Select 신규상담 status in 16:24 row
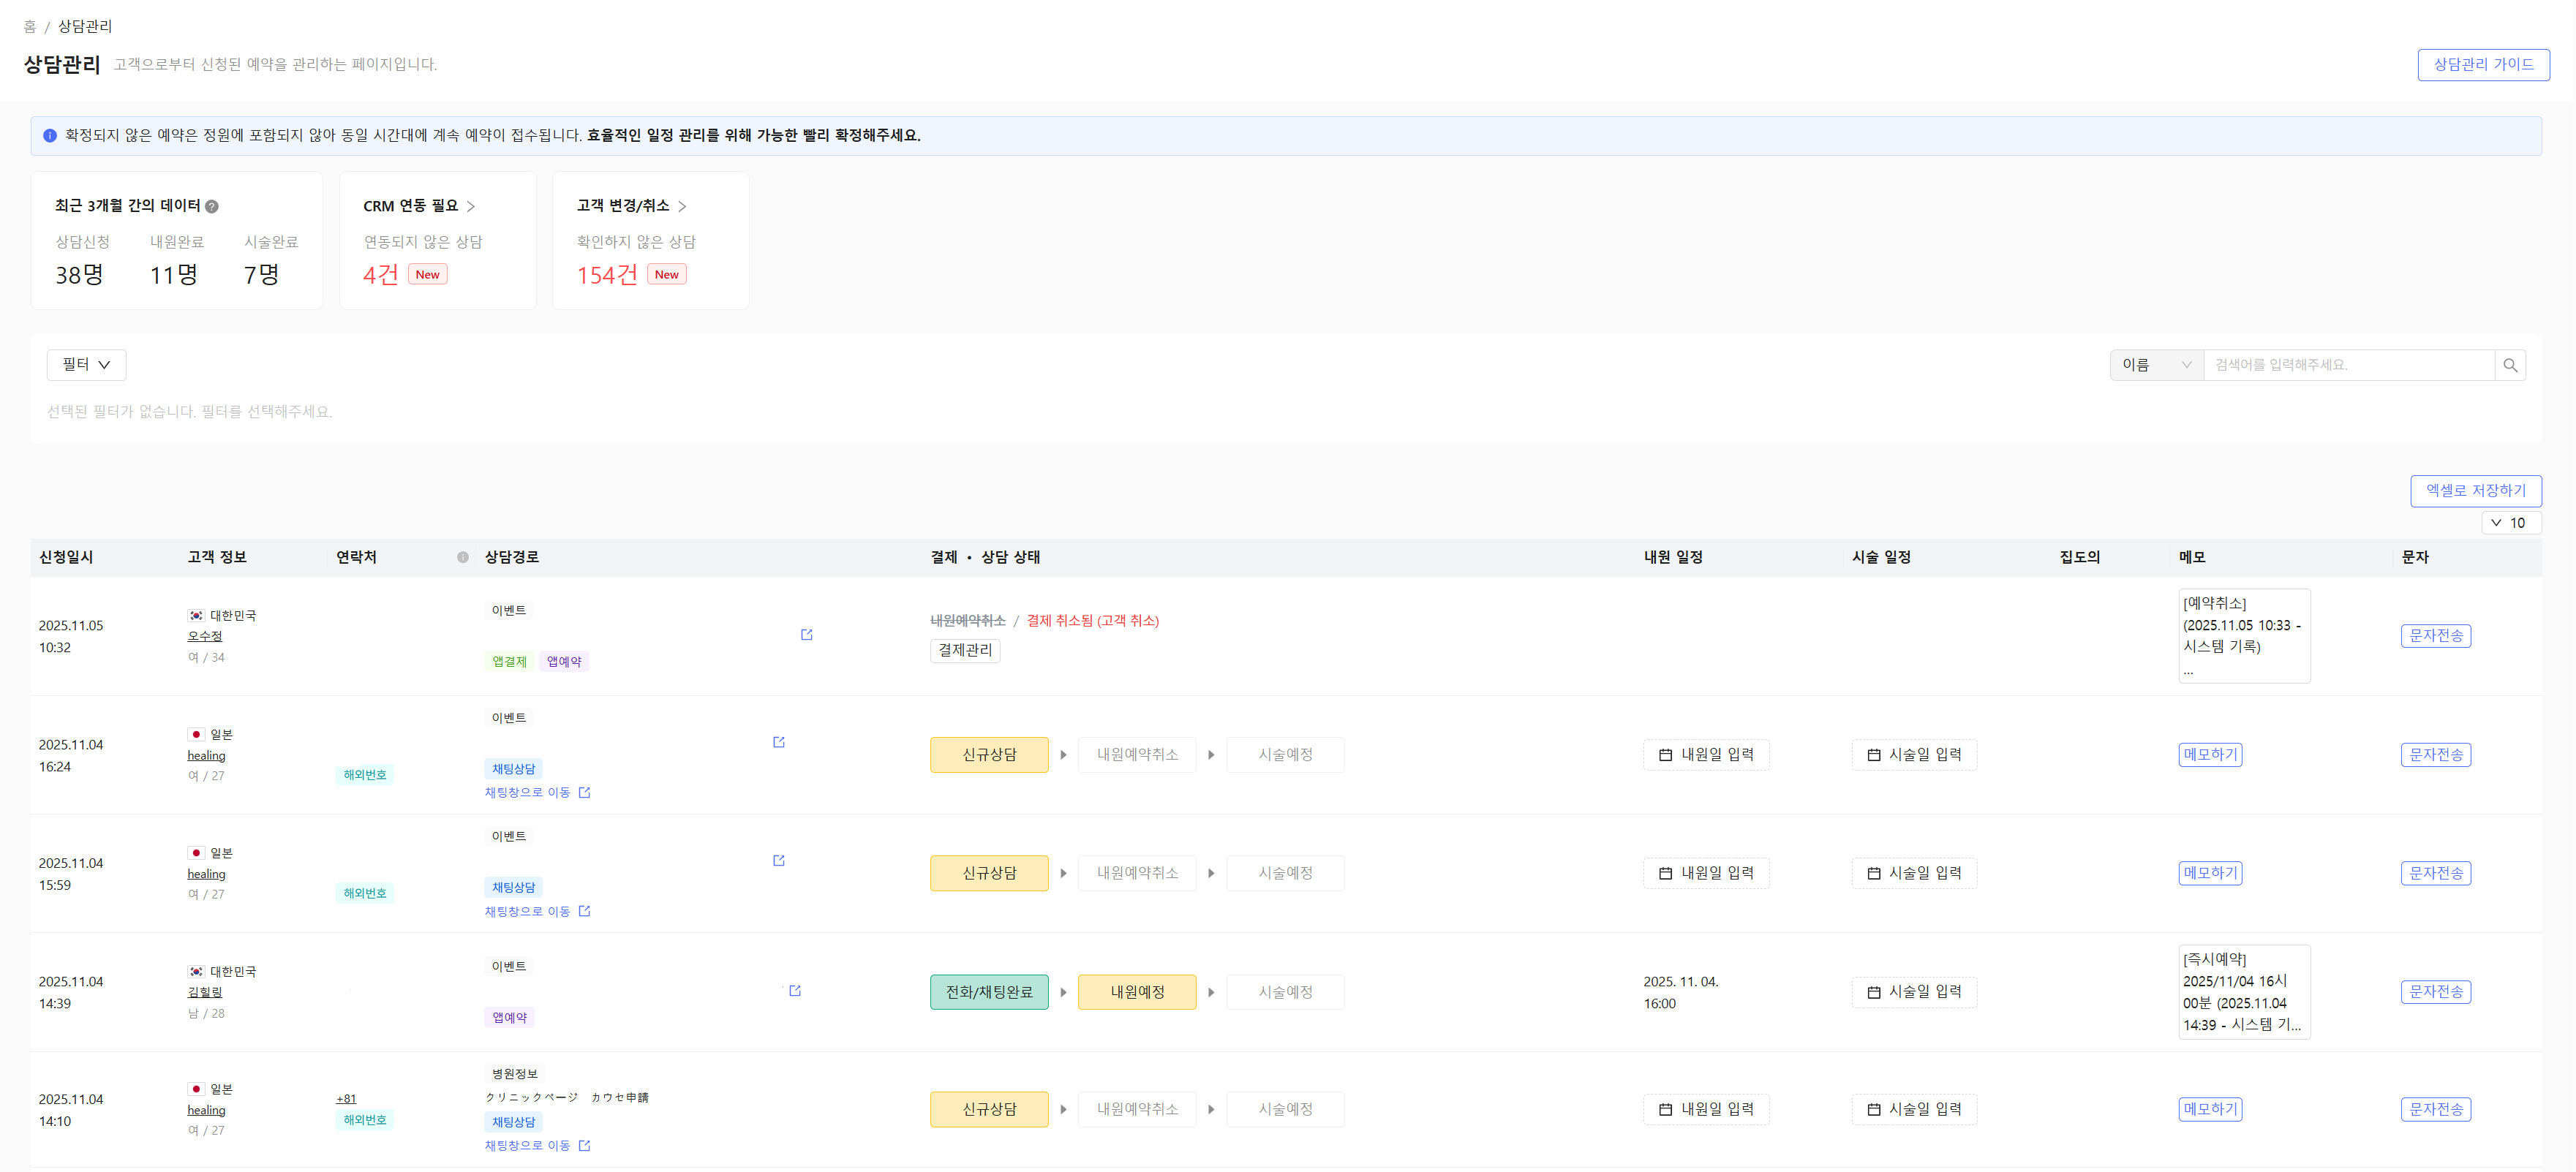Viewport: 2576px width, 1172px height. pos(988,754)
